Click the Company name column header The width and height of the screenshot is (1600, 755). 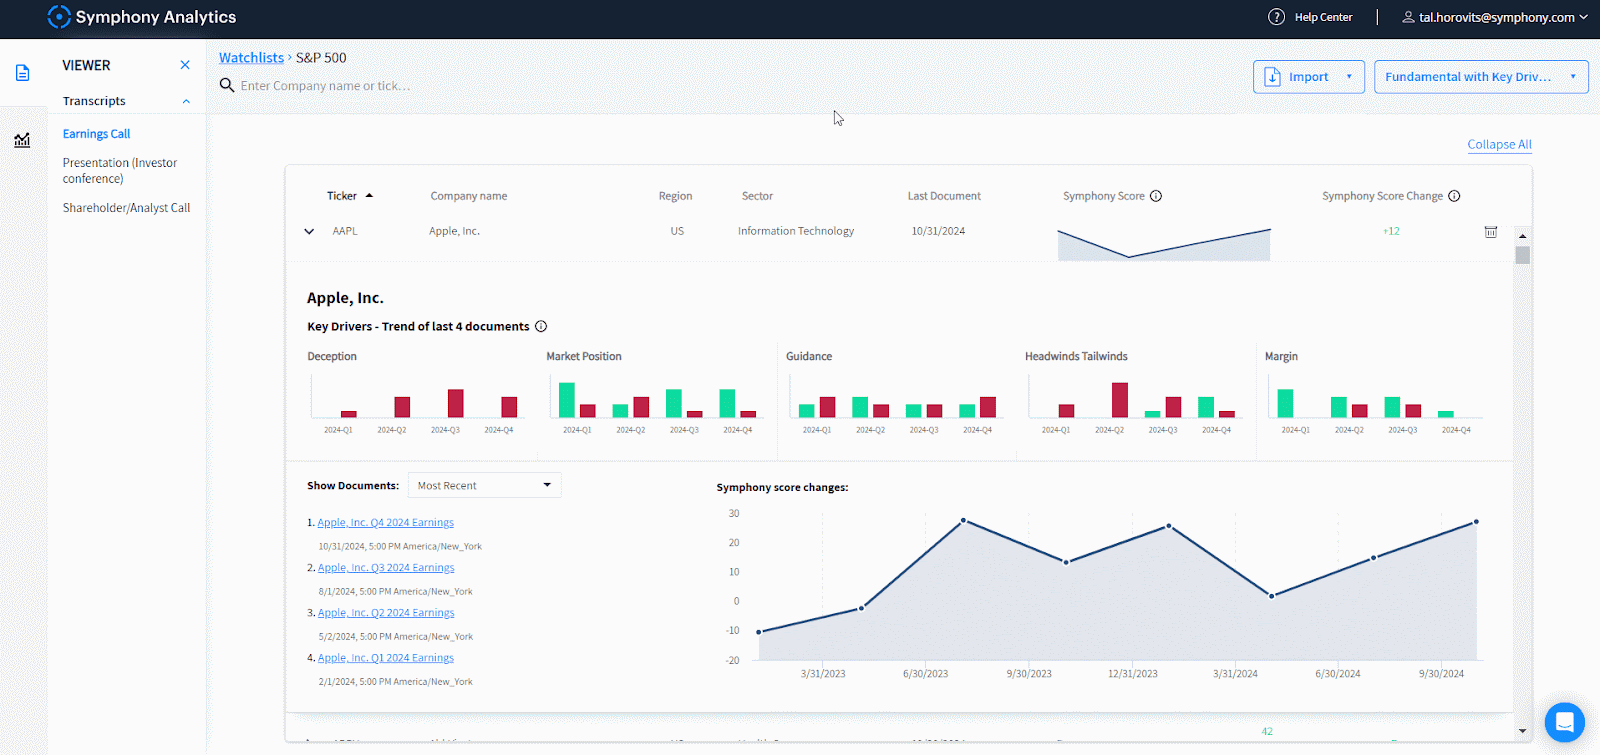click(468, 196)
